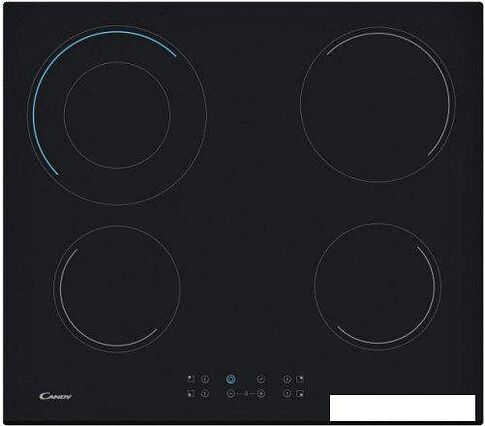Click the inner ring of the dual zone
The height and width of the screenshot is (426, 485).
point(117,115)
